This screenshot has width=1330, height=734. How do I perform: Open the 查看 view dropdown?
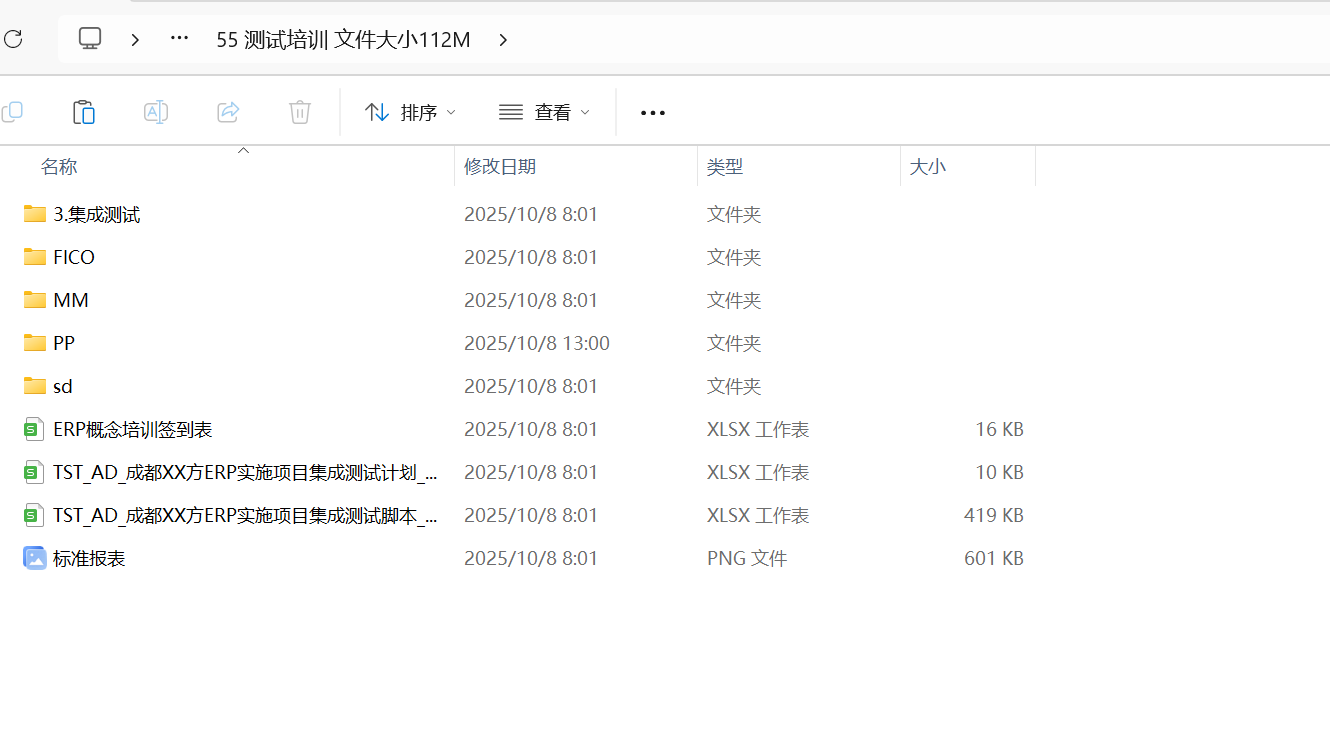coord(545,113)
